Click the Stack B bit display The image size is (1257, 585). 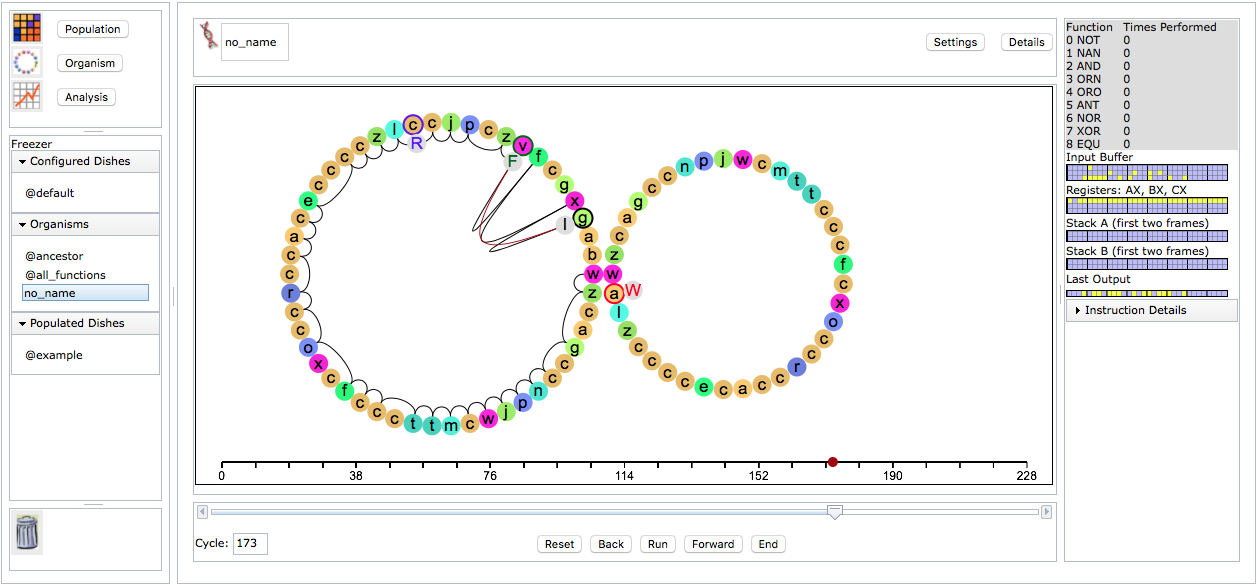[x=1146, y=264]
